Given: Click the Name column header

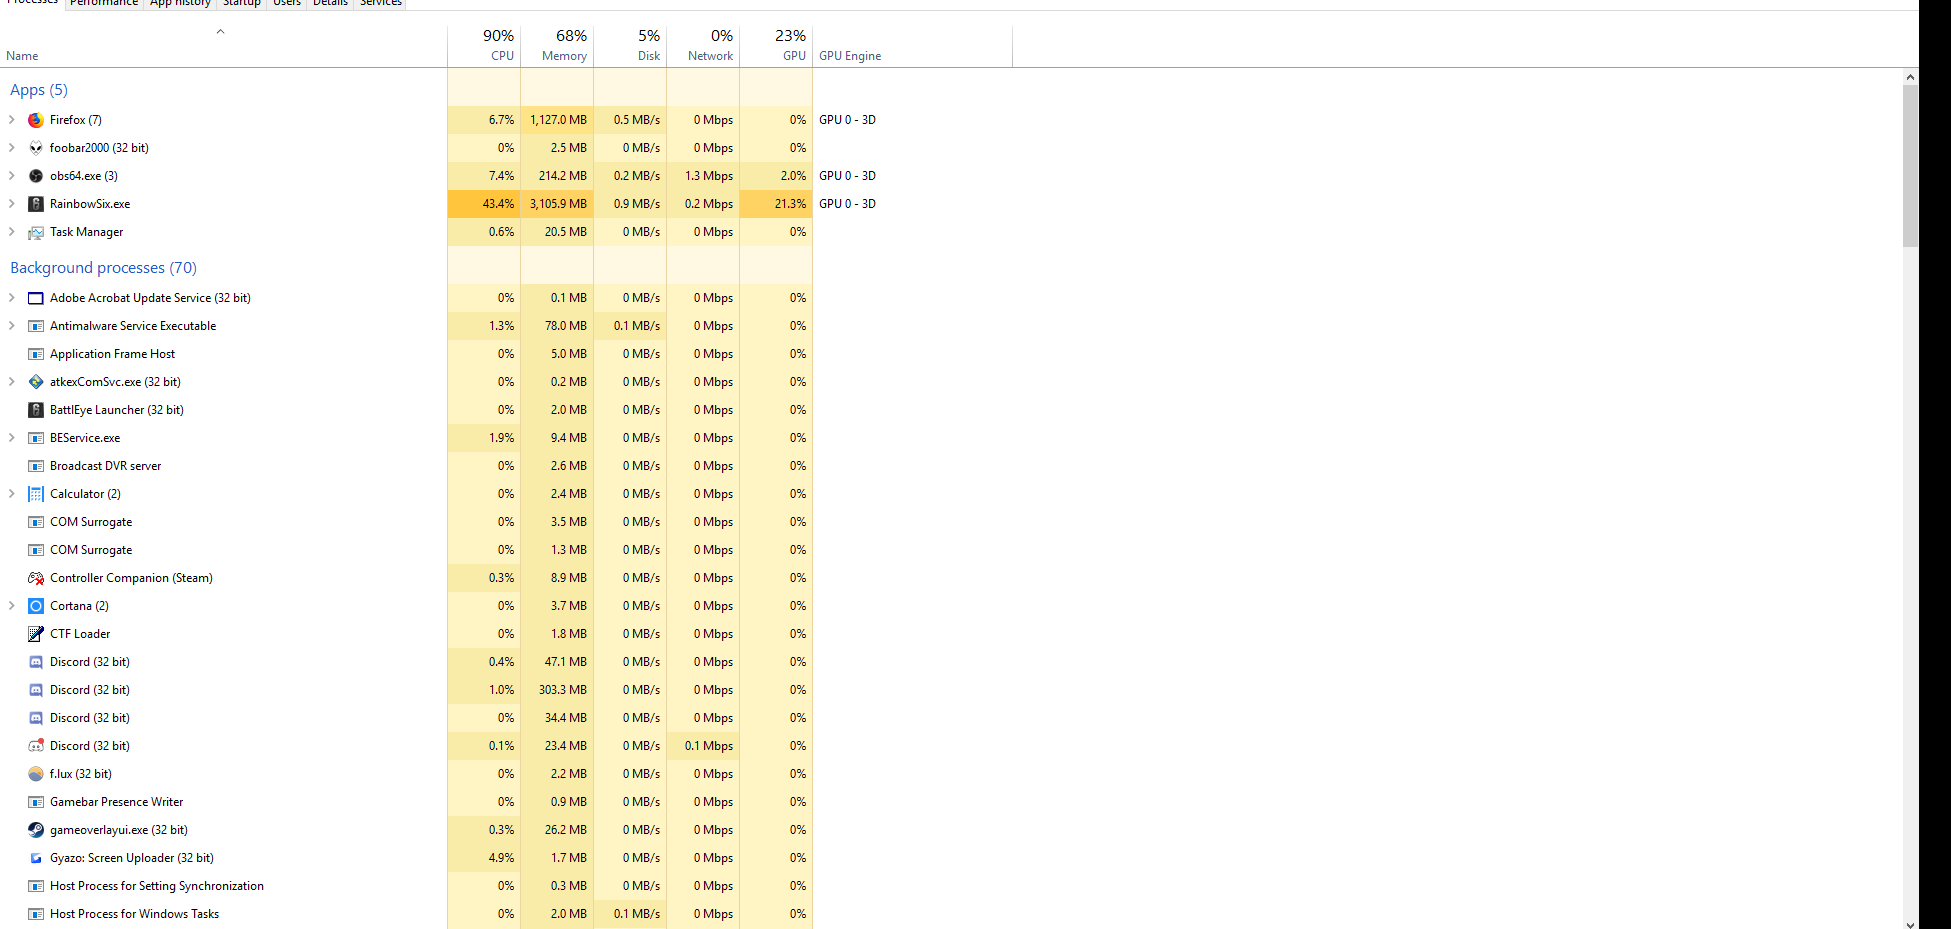Looking at the screenshot, I should [223, 46].
